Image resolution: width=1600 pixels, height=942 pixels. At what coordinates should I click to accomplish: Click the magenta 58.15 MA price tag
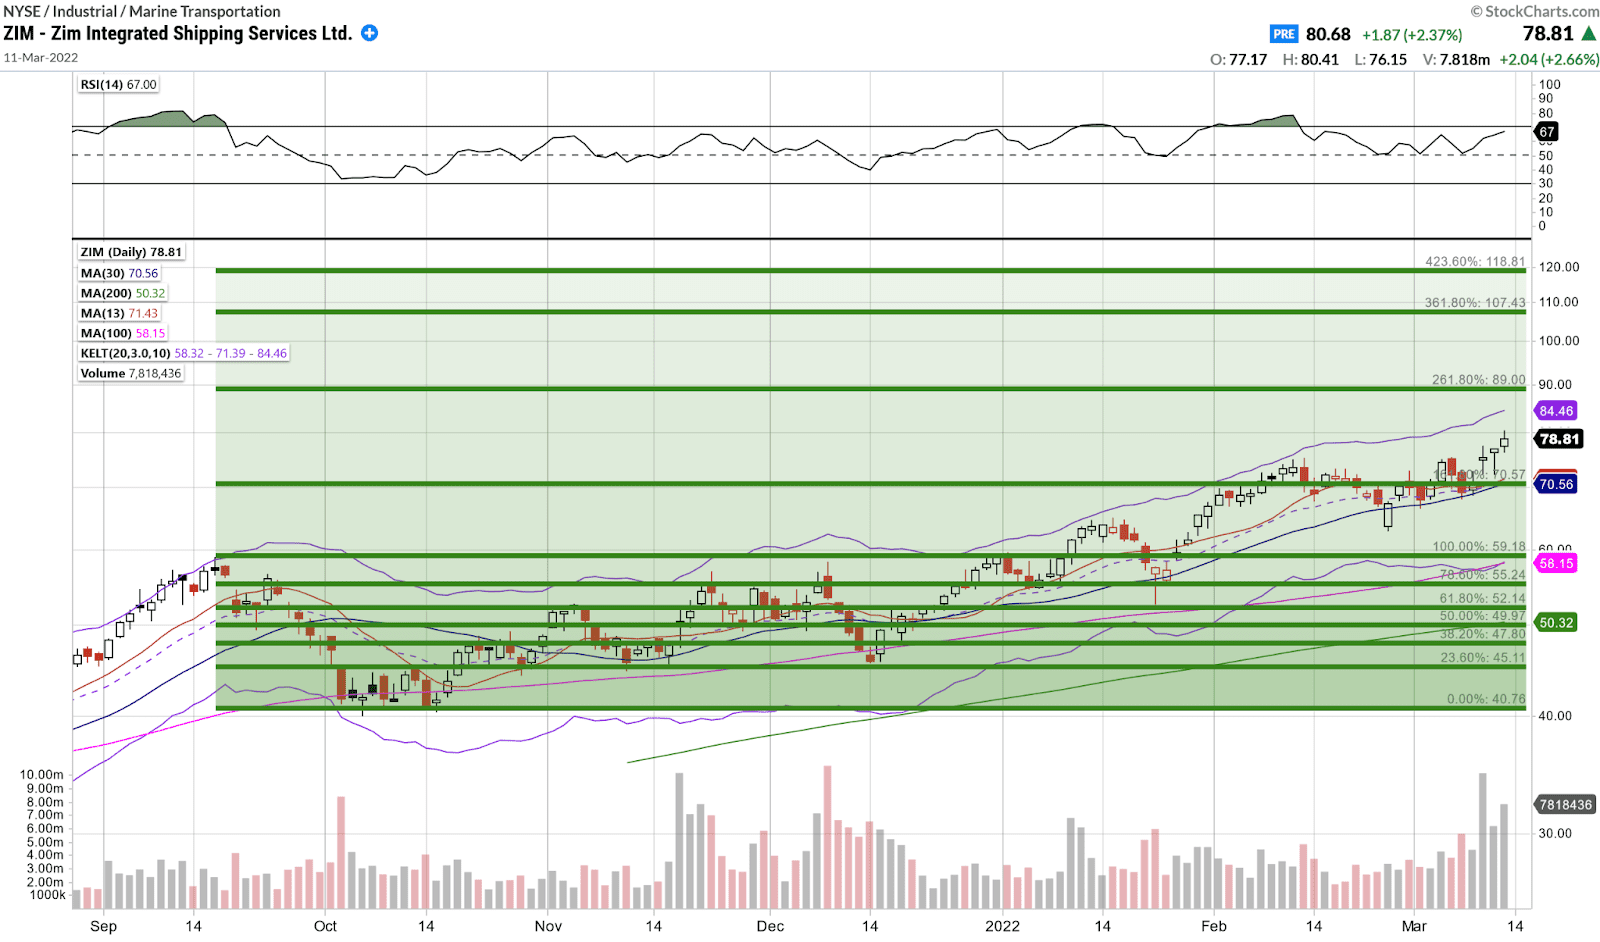pos(1556,563)
